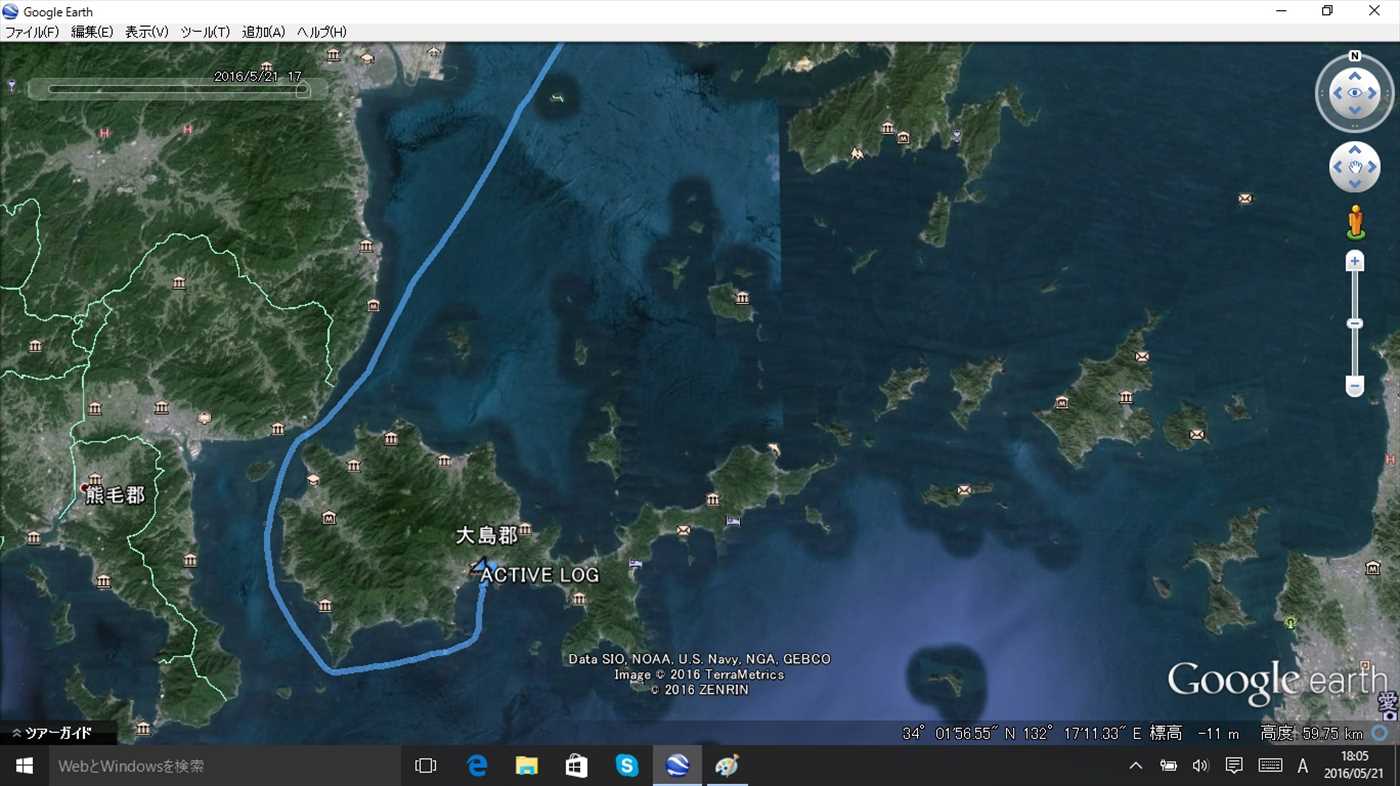This screenshot has height=786, width=1400.
Task: Click the hand icon in move joystick
Action: 1355,167
